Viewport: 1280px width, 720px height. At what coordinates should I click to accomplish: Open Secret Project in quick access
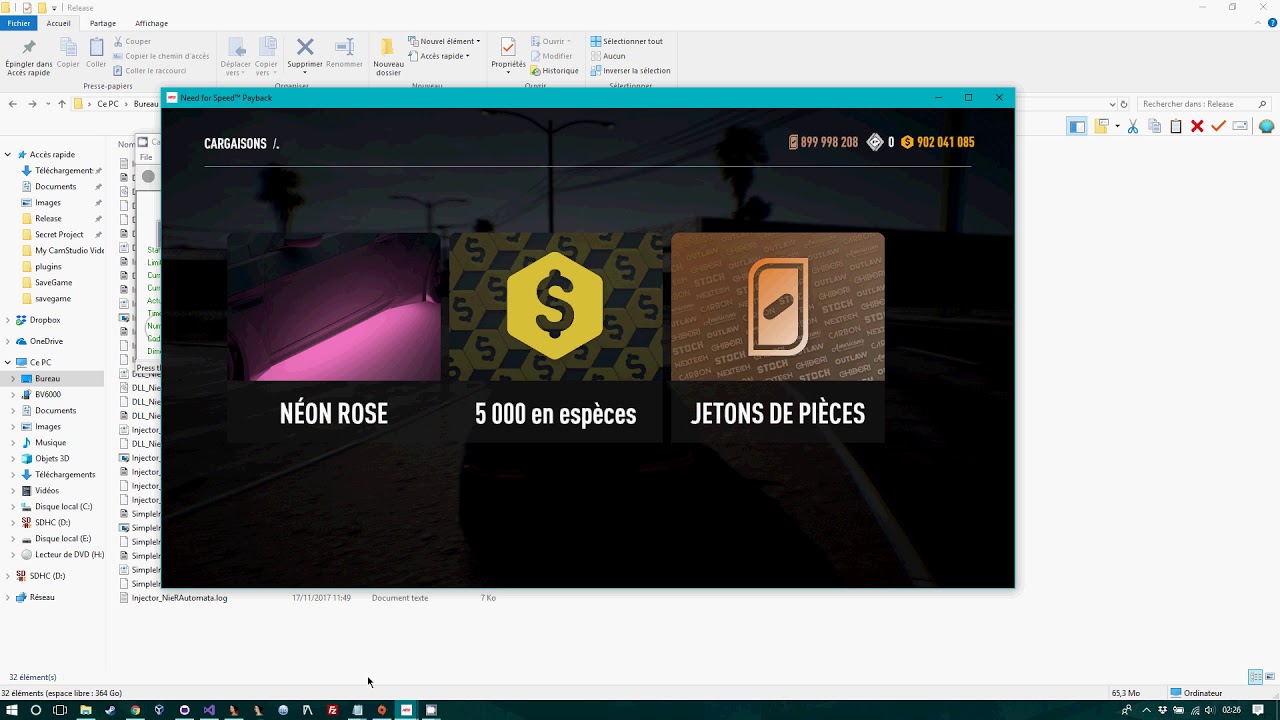point(59,235)
